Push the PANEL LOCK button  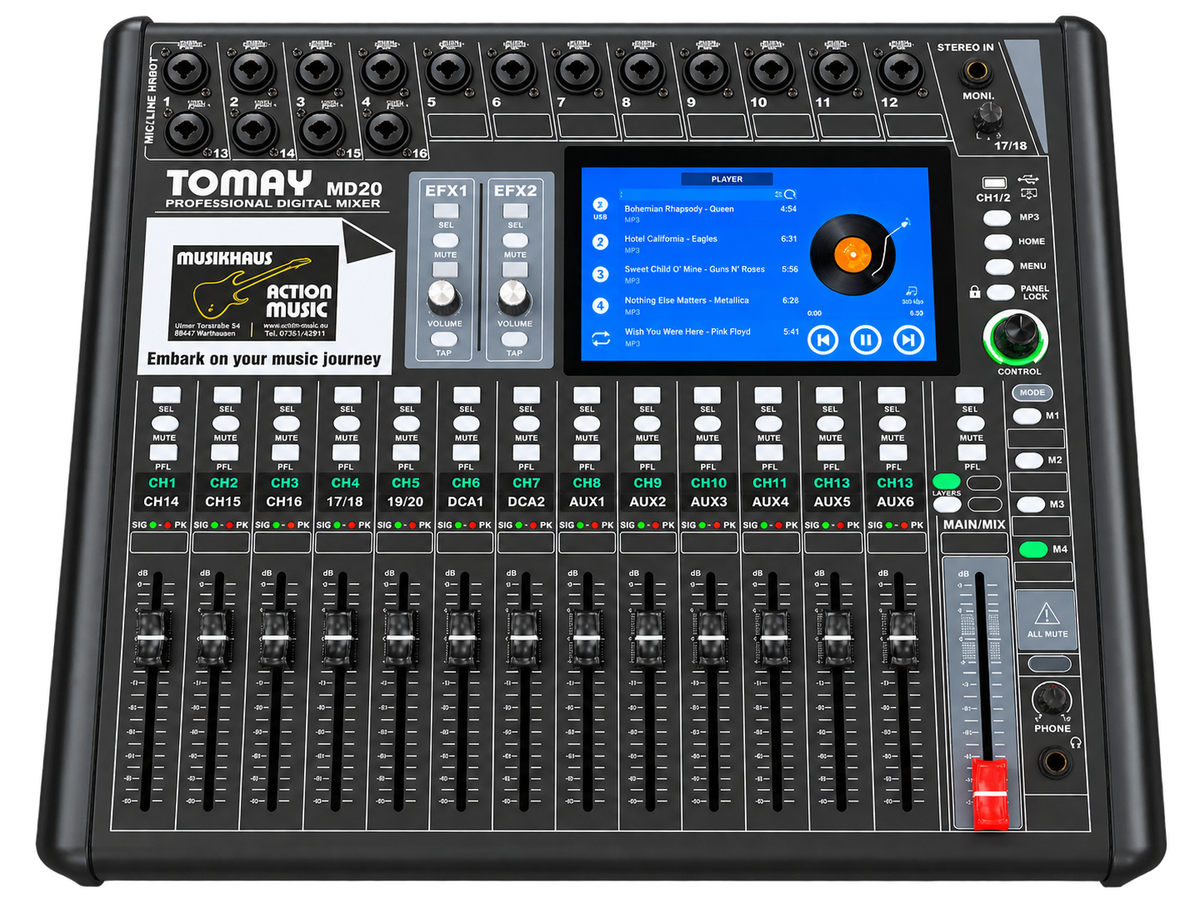coord(1001,292)
